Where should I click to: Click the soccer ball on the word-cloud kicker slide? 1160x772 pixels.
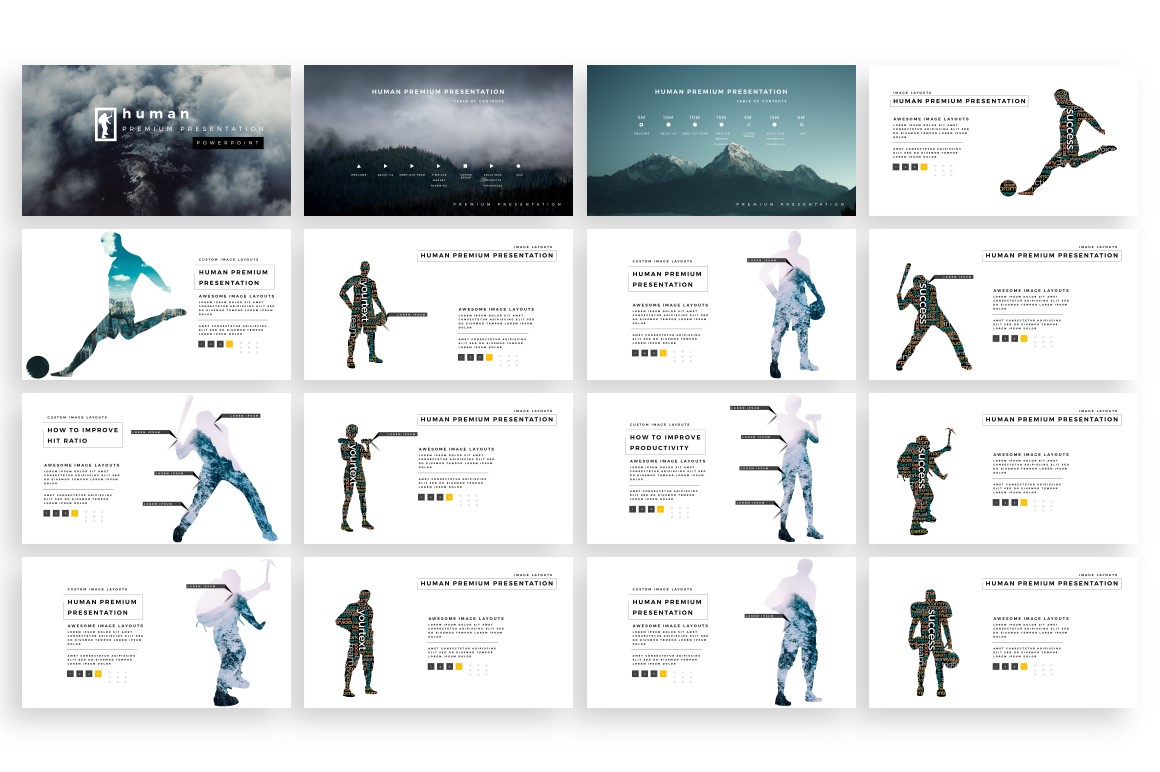tap(1009, 188)
